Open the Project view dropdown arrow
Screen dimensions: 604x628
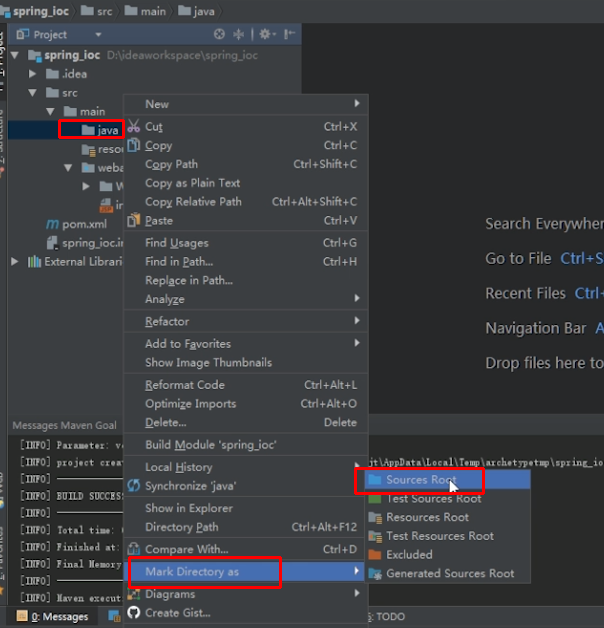pyautogui.click(x=98, y=34)
